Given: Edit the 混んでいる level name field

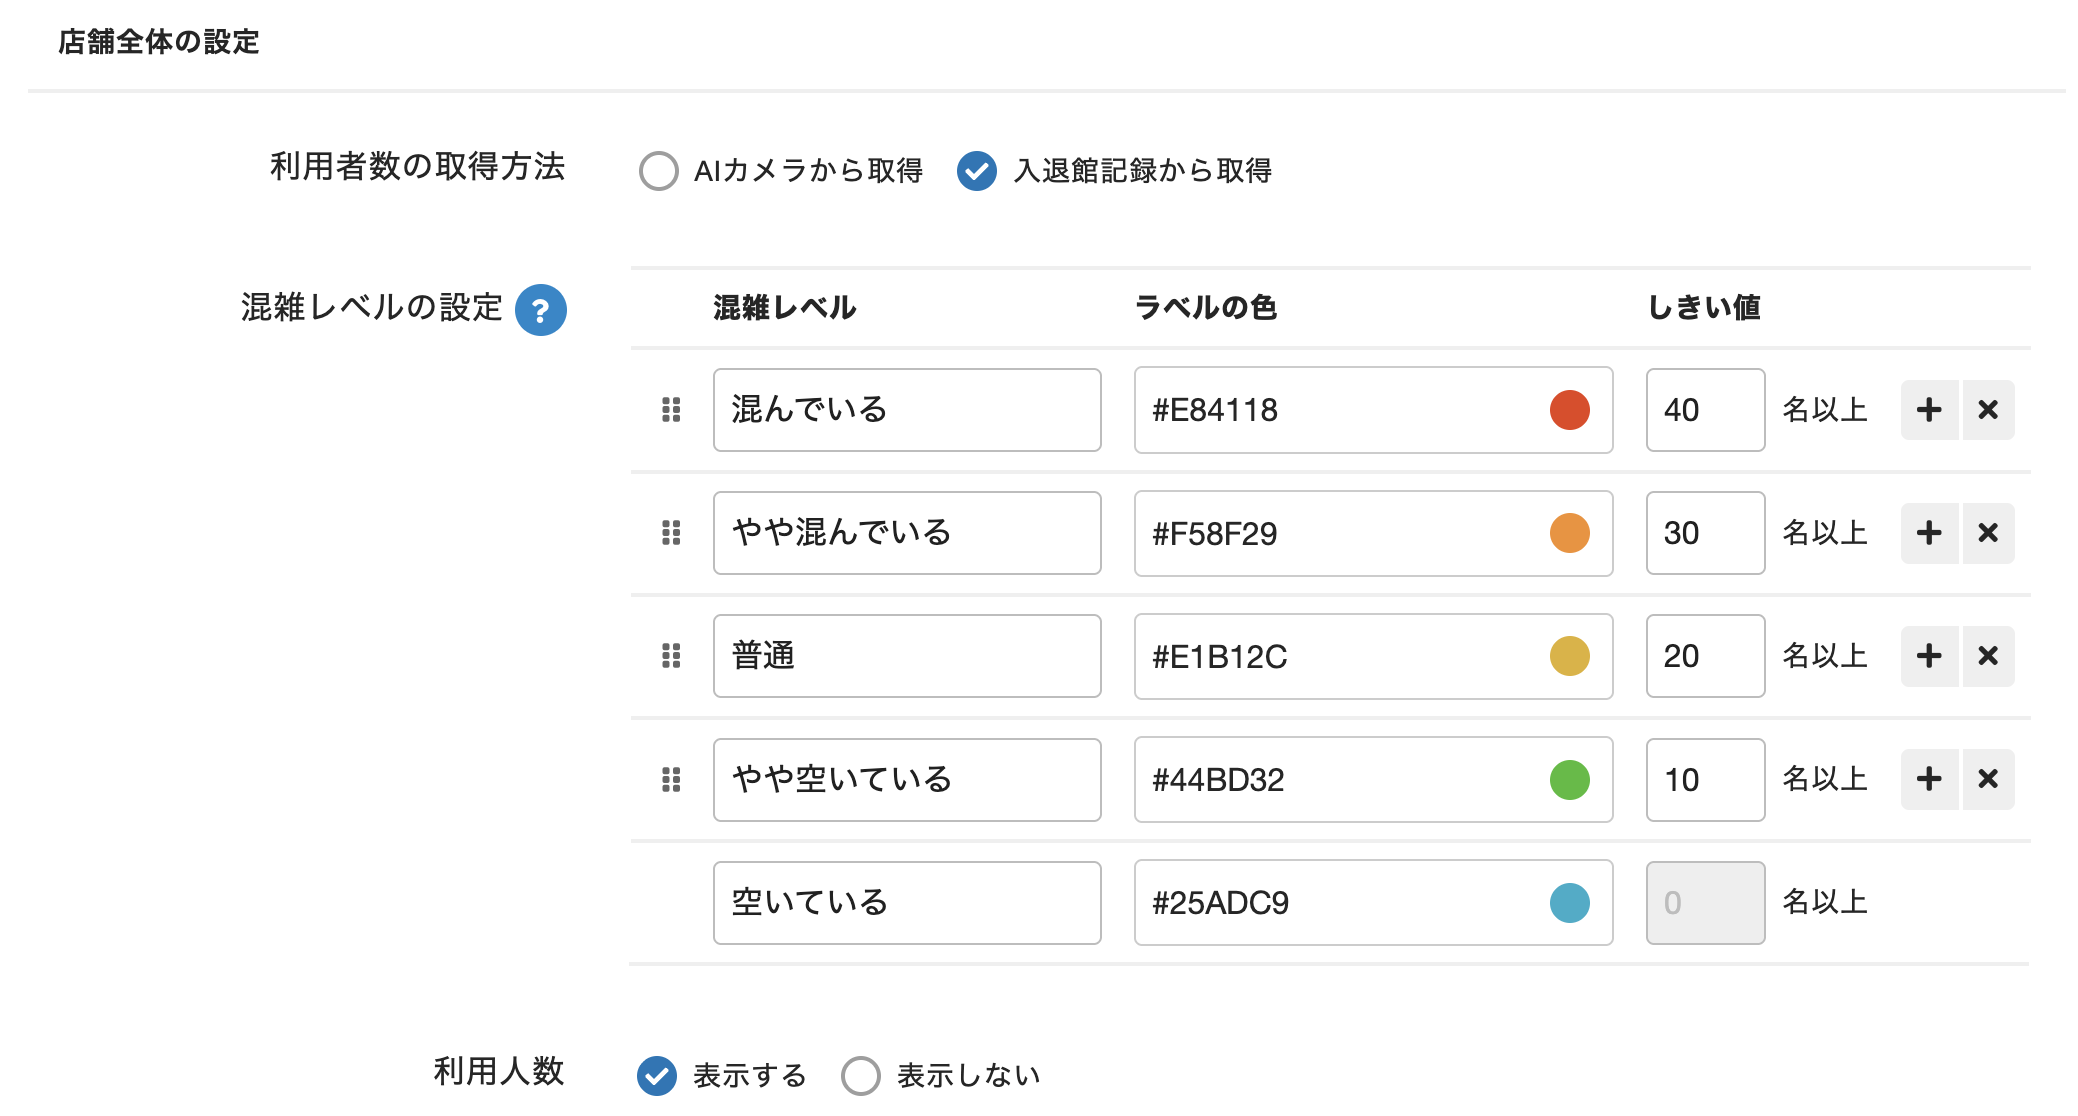Looking at the screenshot, I should (x=906, y=410).
